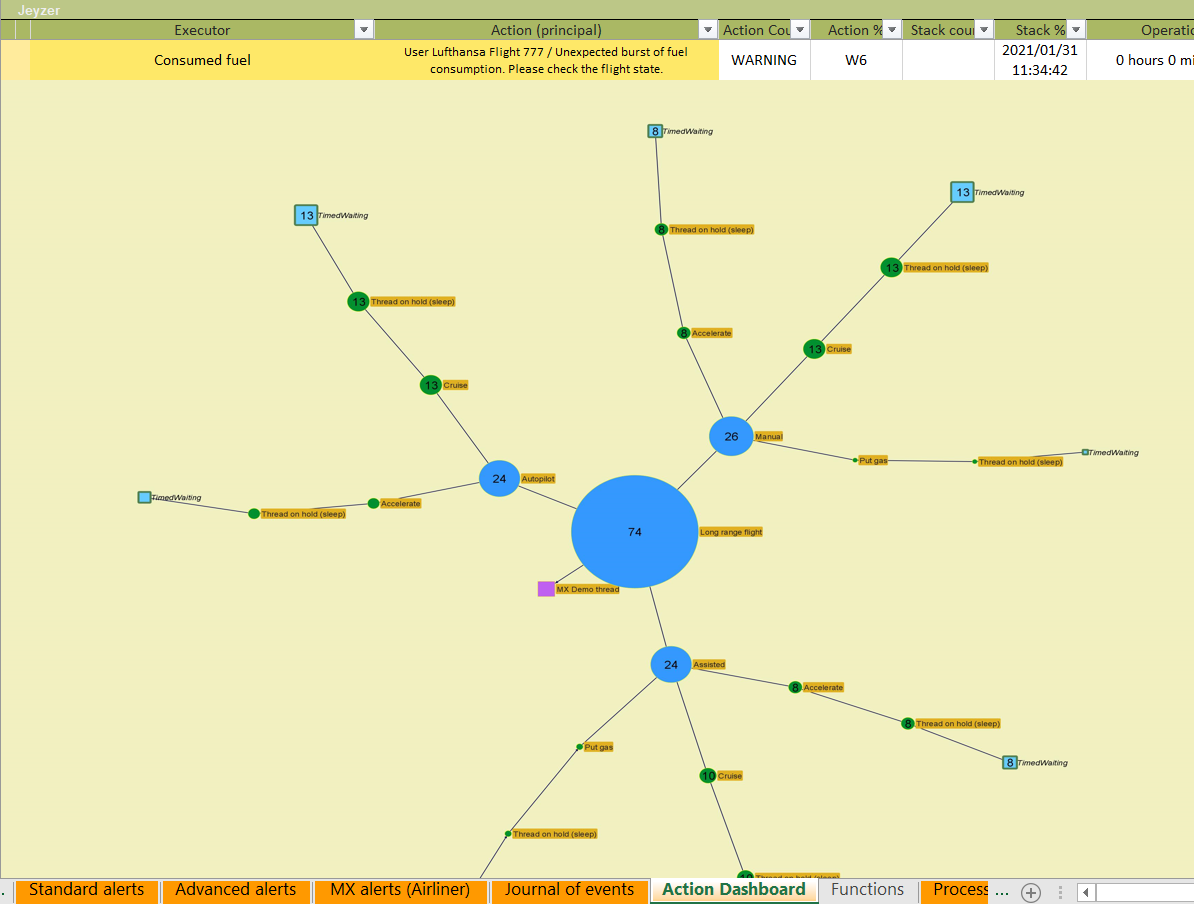
Task: Click the central blue 74 node
Action: (x=634, y=532)
